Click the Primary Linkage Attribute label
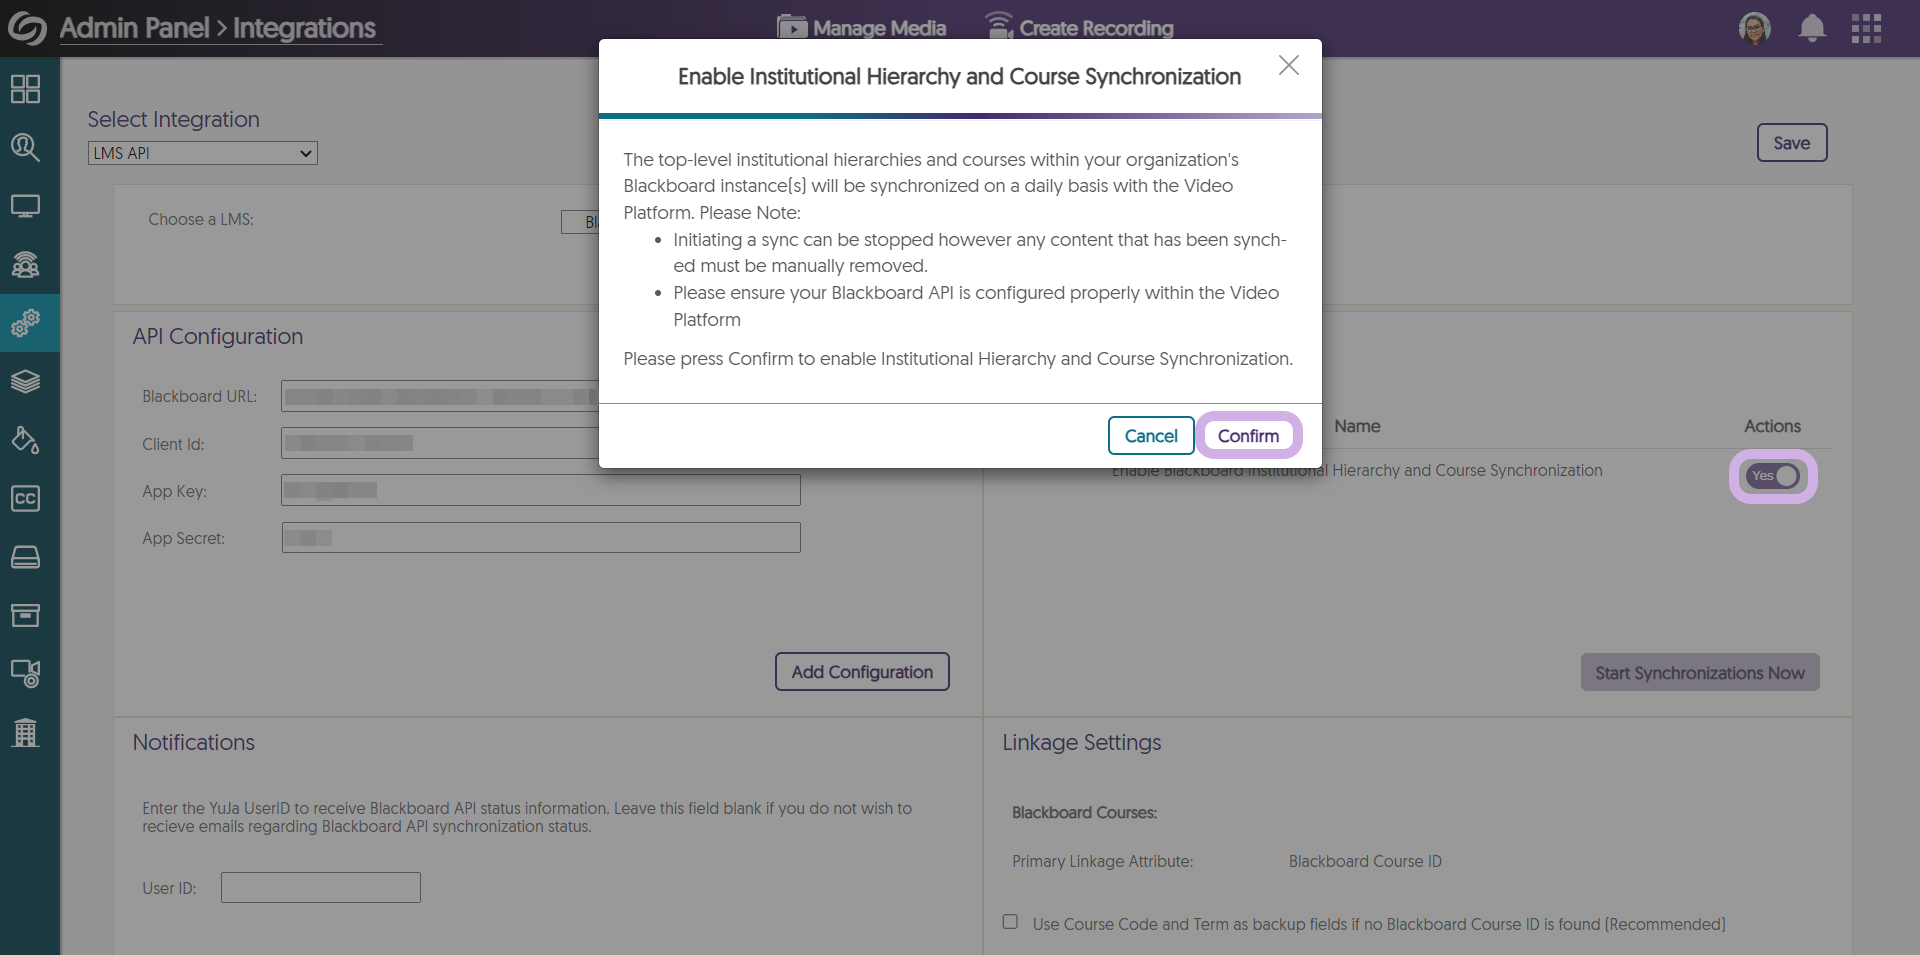The height and width of the screenshot is (955, 1920). pyautogui.click(x=1102, y=861)
